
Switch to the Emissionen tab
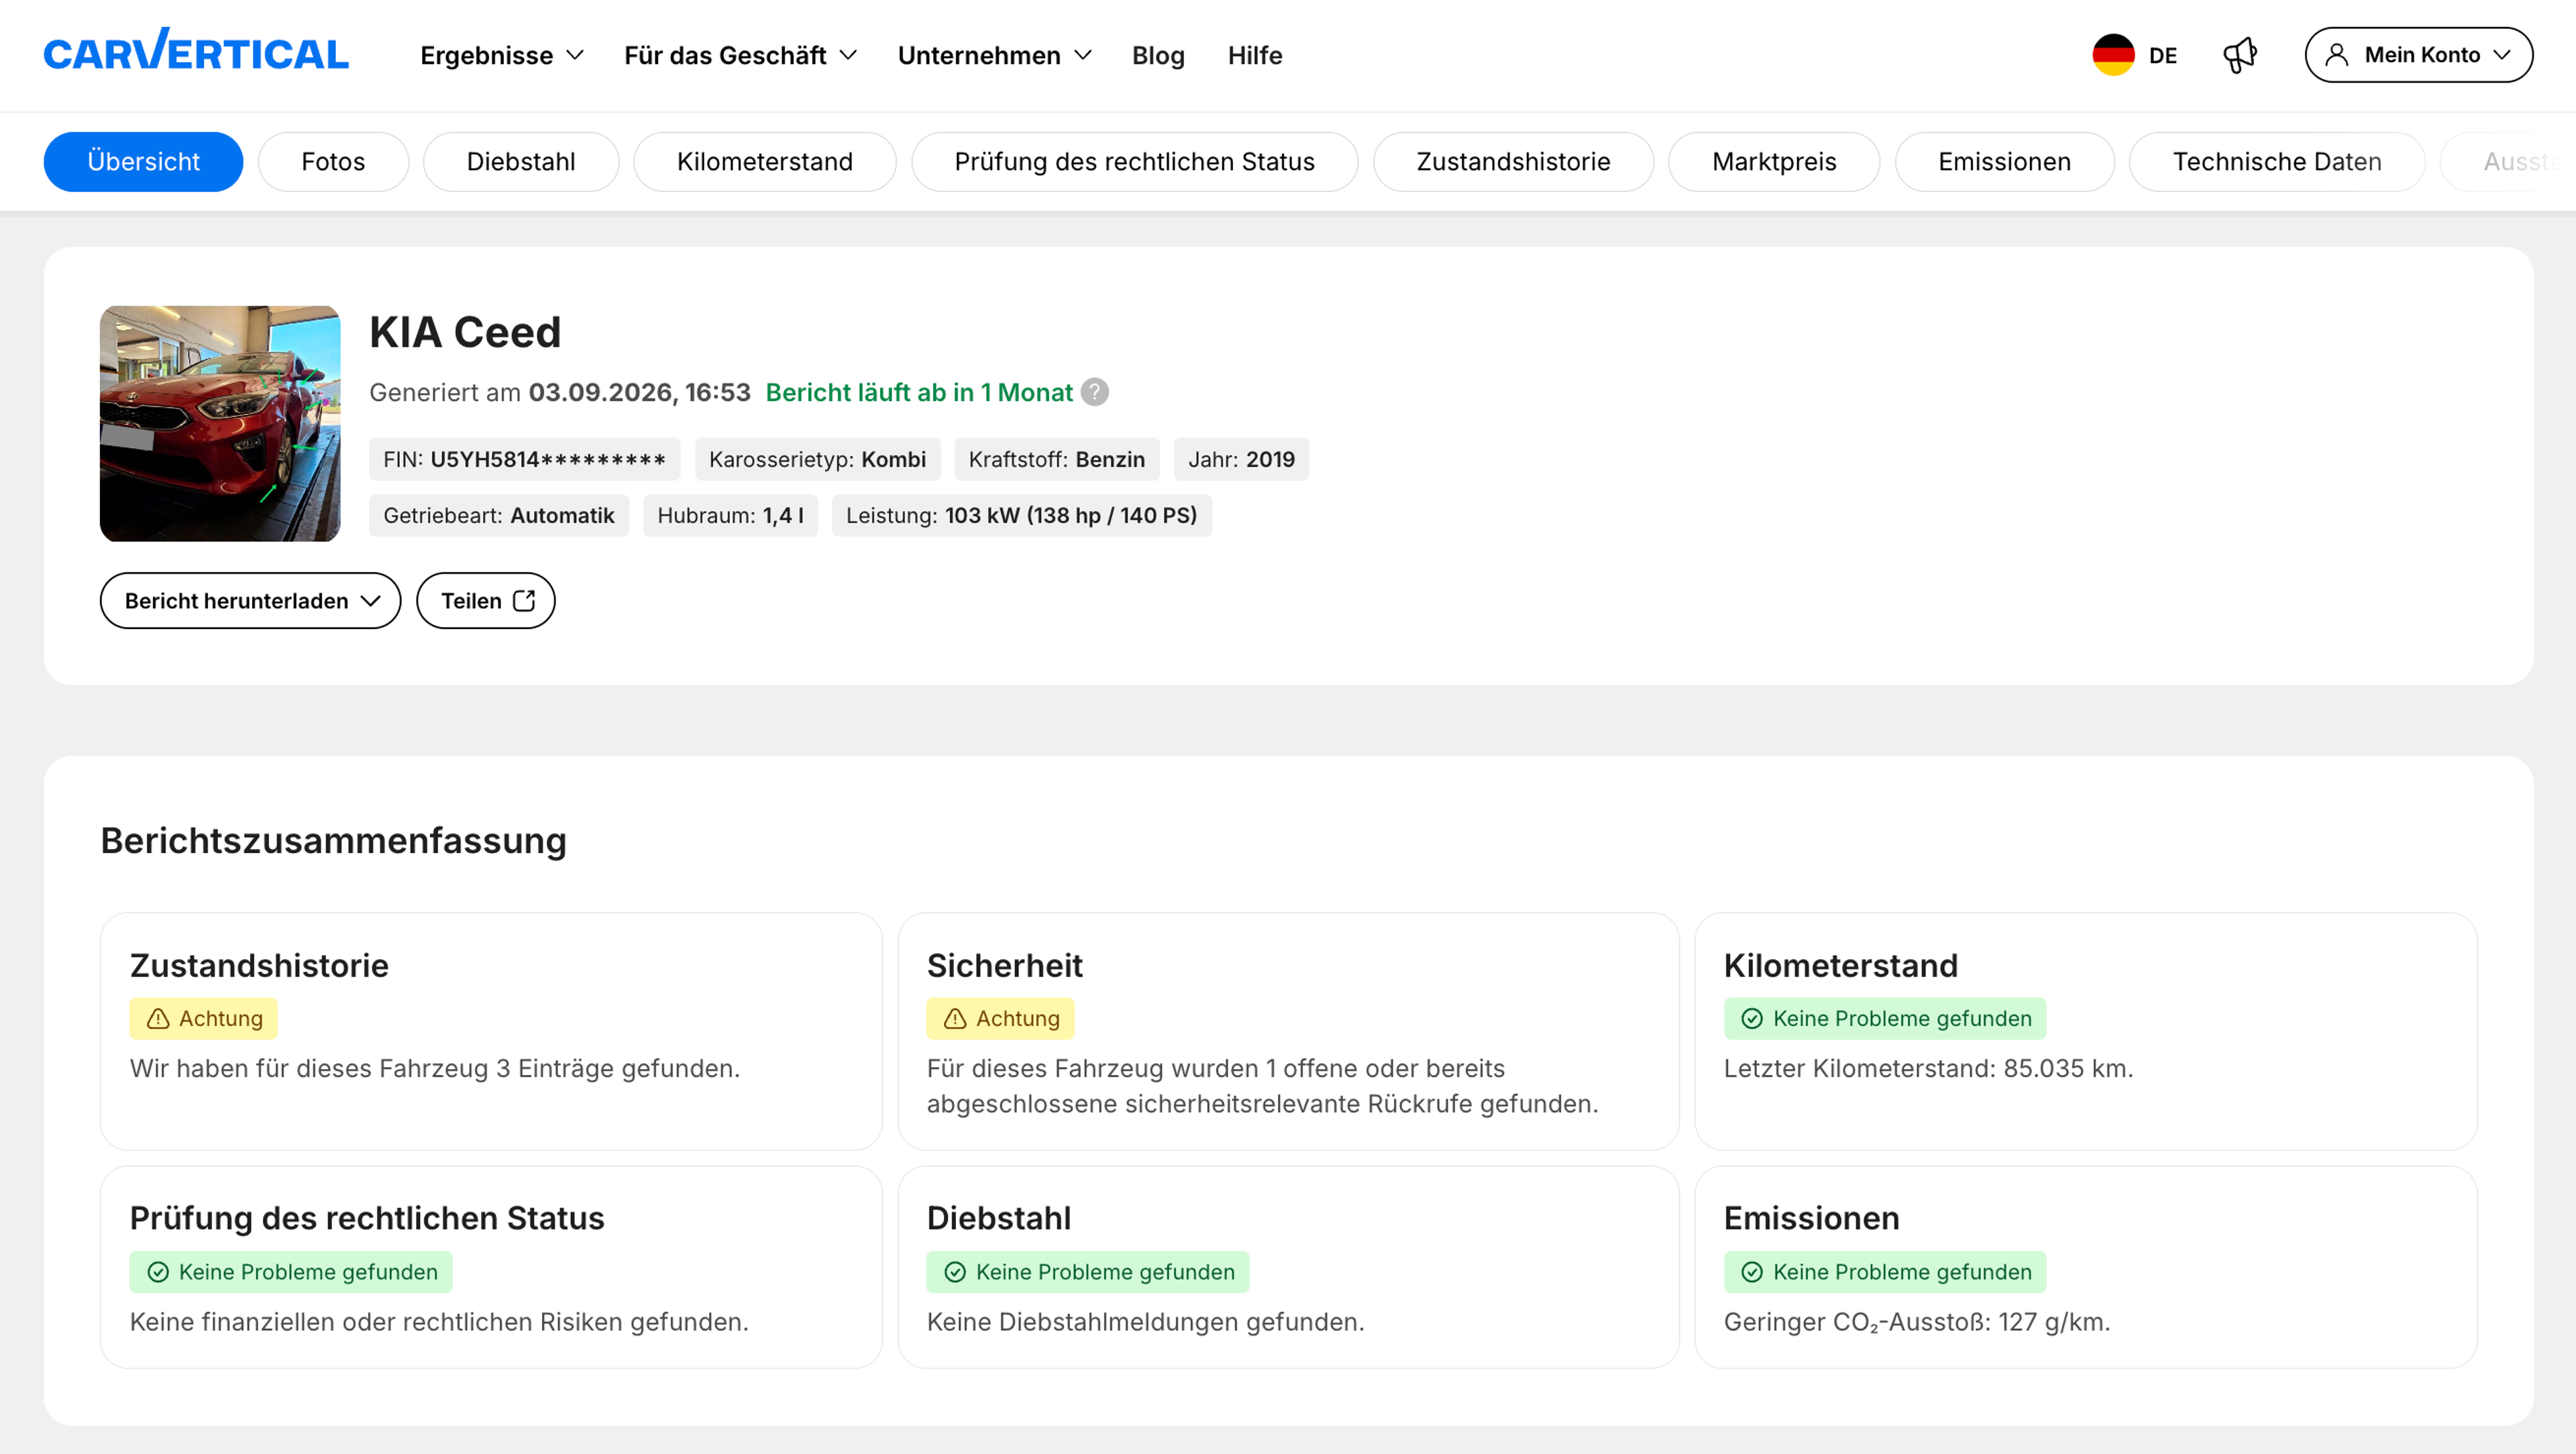coord(2004,162)
